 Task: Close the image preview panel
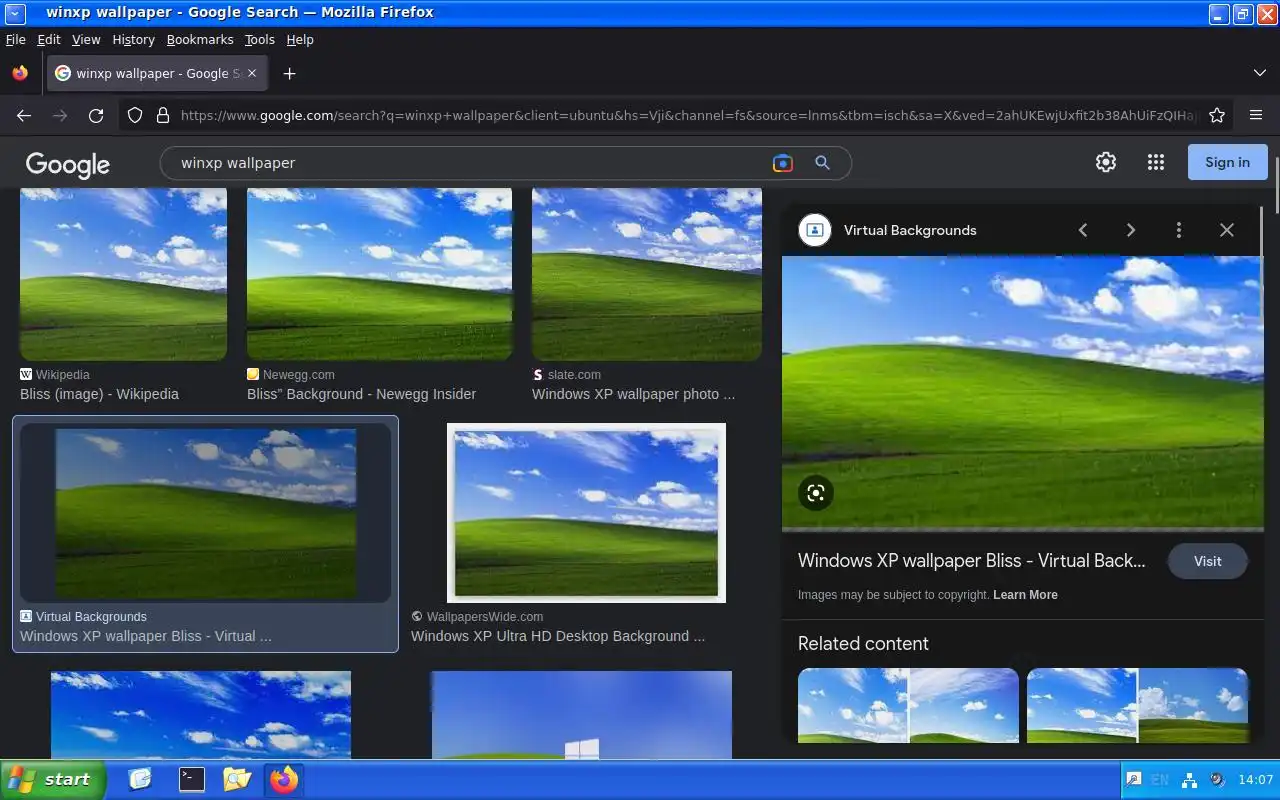(1227, 230)
